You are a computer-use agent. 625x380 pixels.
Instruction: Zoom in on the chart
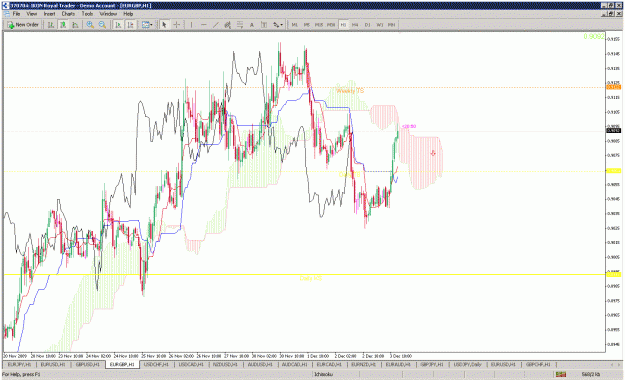(90, 25)
